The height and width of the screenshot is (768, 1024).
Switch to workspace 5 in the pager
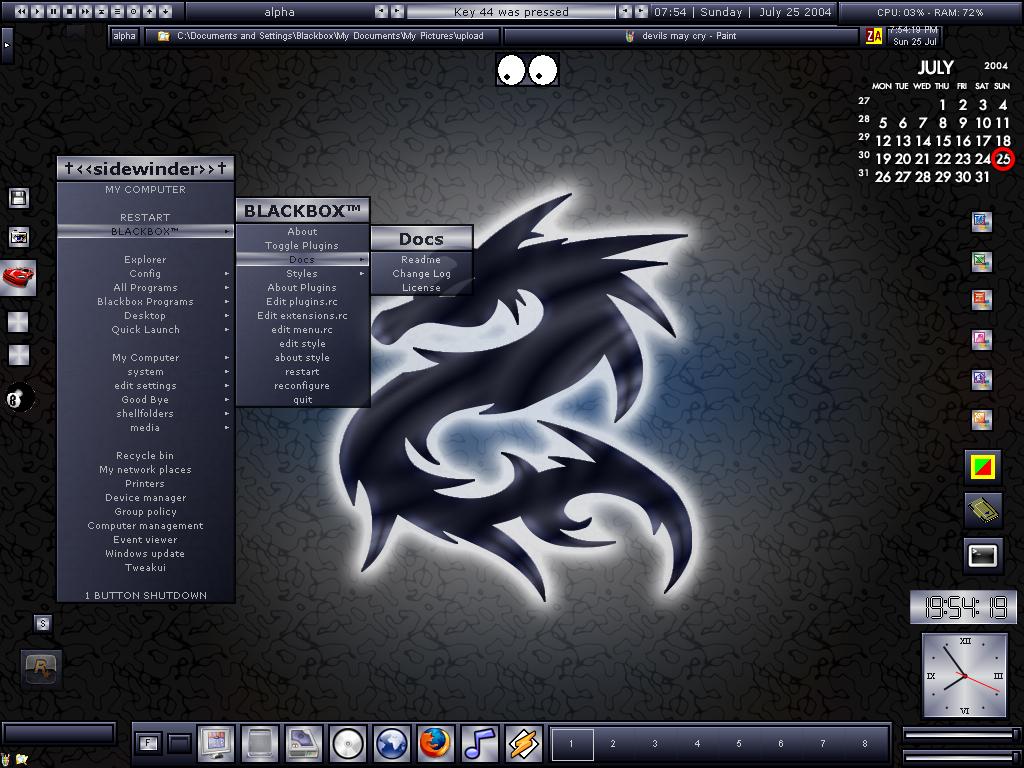(739, 744)
